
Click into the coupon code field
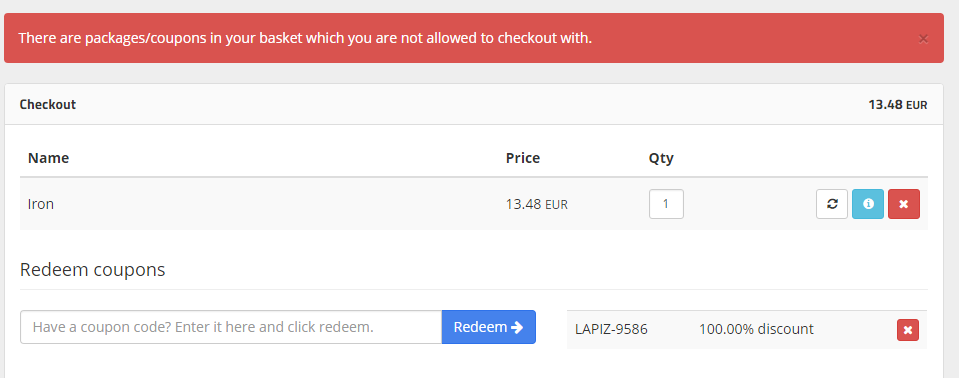click(231, 327)
